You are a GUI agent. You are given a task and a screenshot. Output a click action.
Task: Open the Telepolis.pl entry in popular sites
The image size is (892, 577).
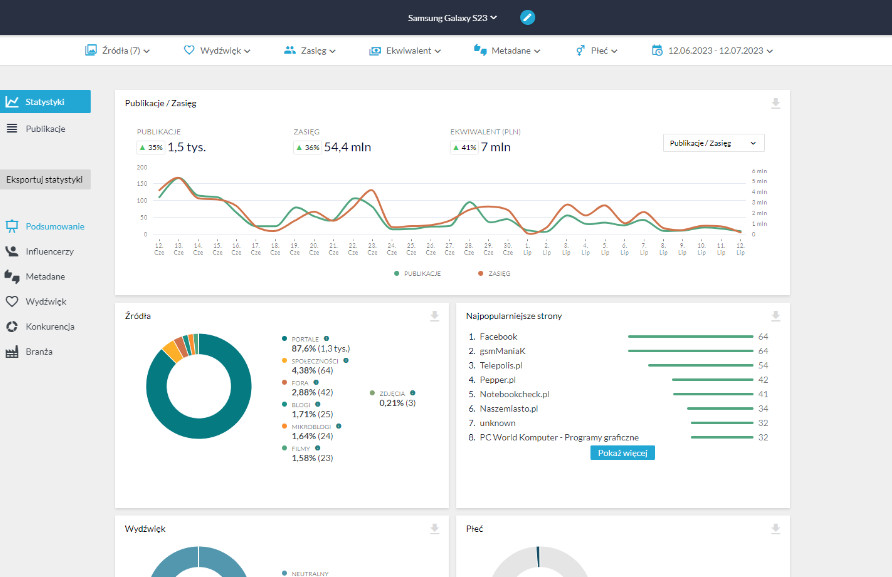501,365
